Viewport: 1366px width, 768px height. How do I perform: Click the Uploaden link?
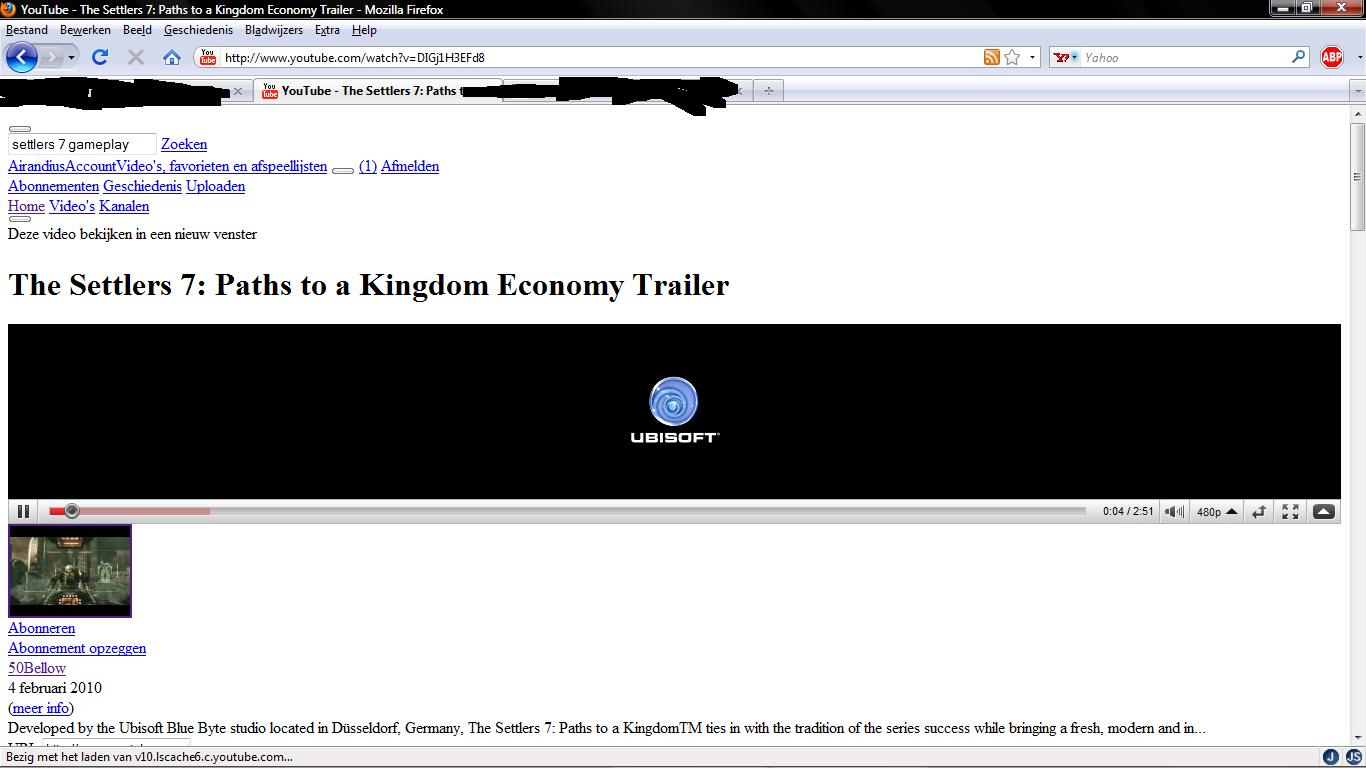click(x=215, y=186)
